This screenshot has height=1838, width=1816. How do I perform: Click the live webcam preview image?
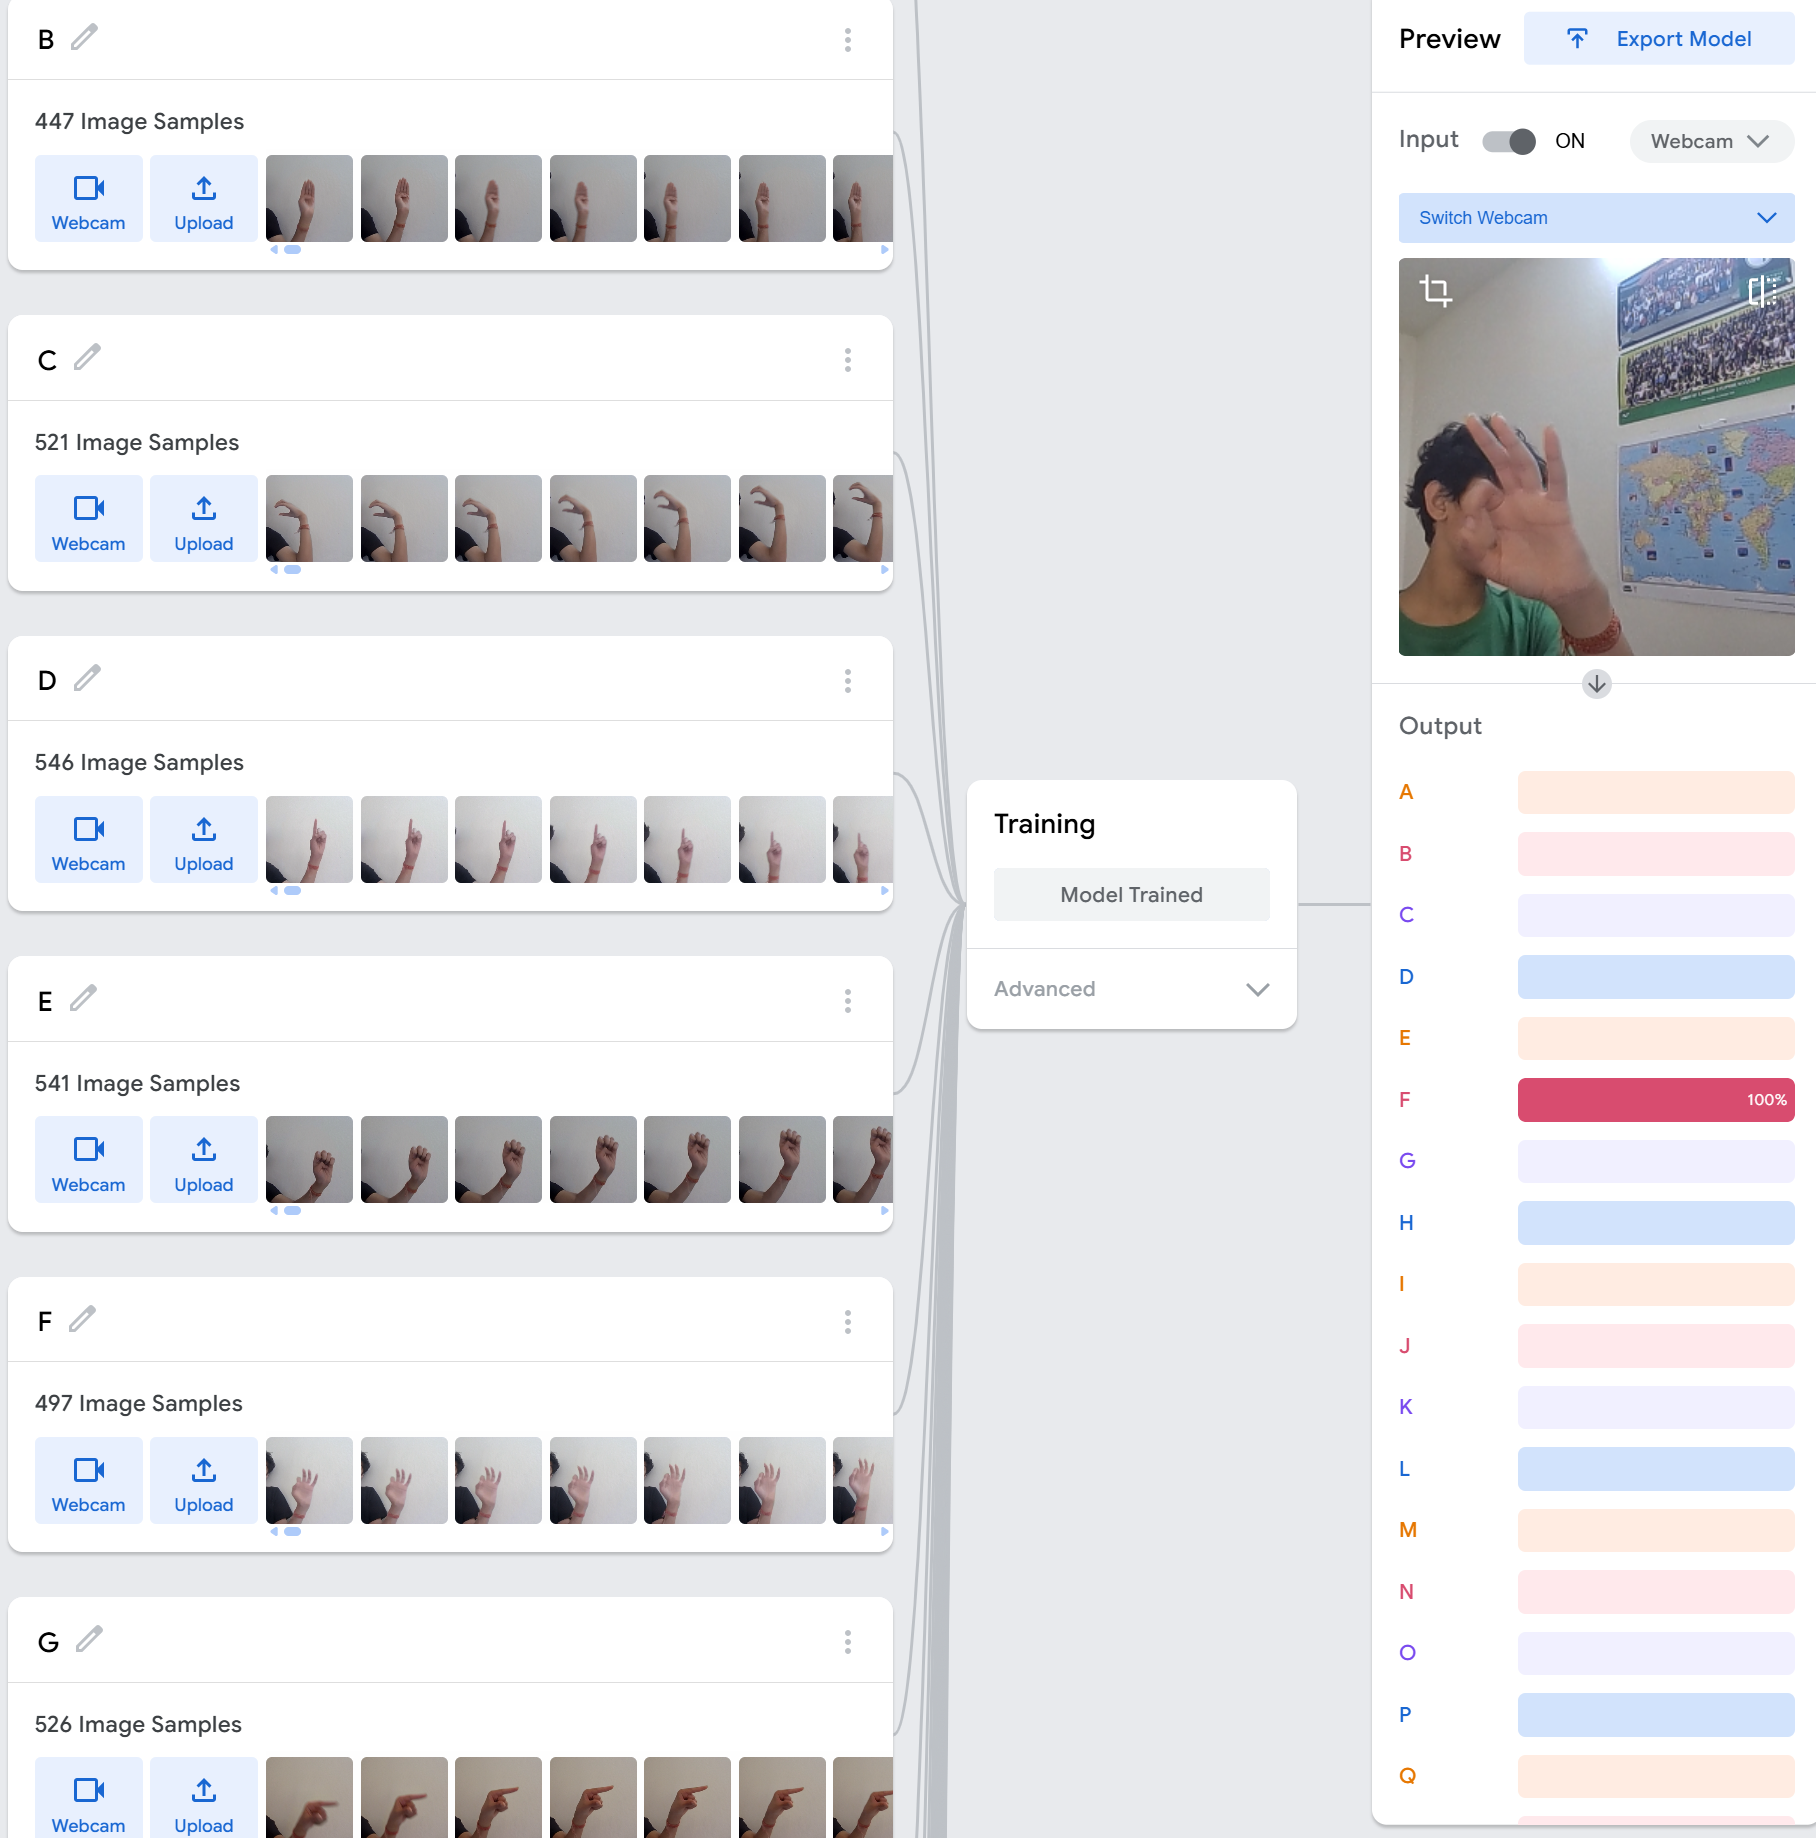point(1596,457)
